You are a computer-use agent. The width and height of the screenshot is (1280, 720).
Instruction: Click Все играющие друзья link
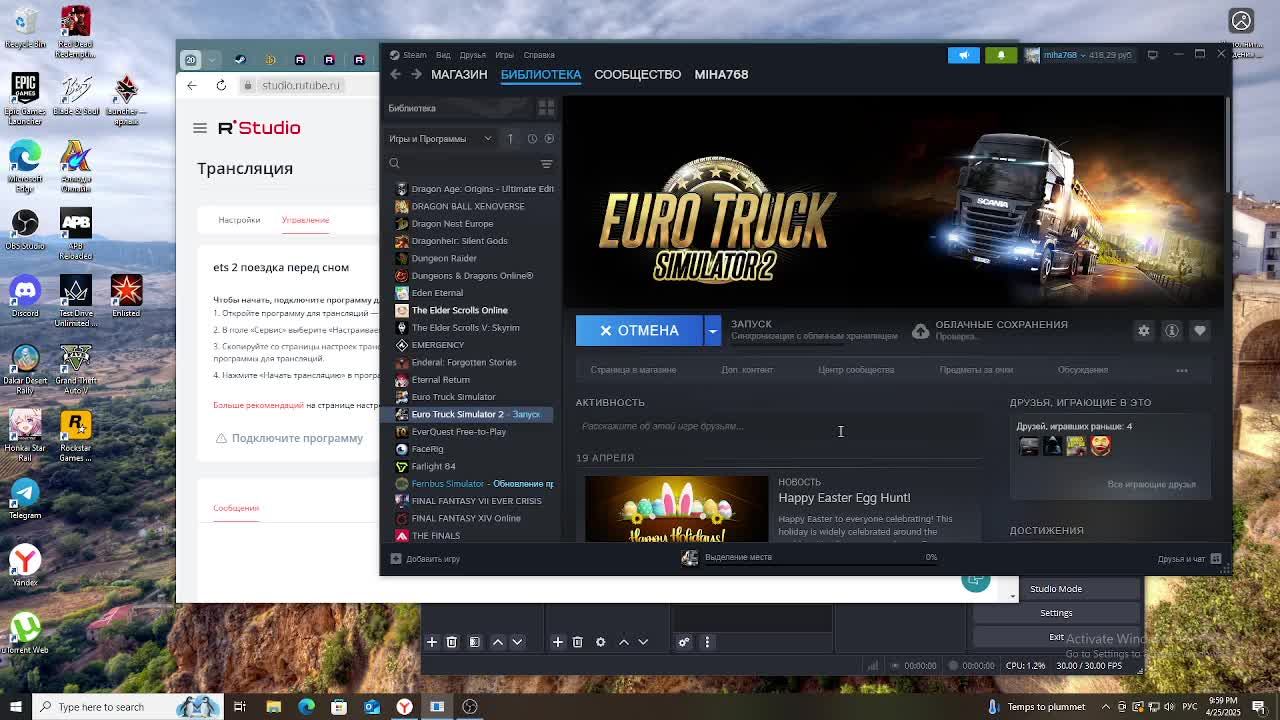[x=1151, y=485]
